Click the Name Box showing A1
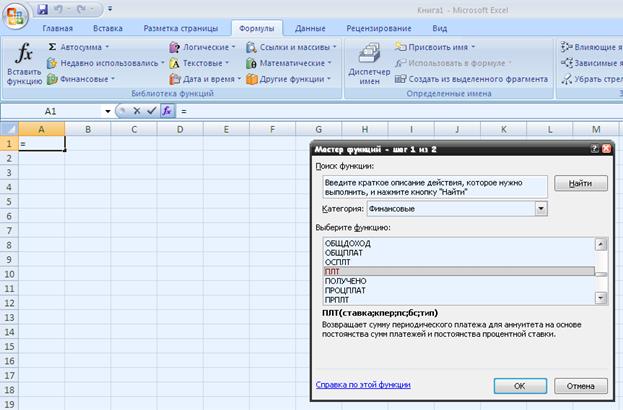The image size is (623, 410). click(x=52, y=112)
